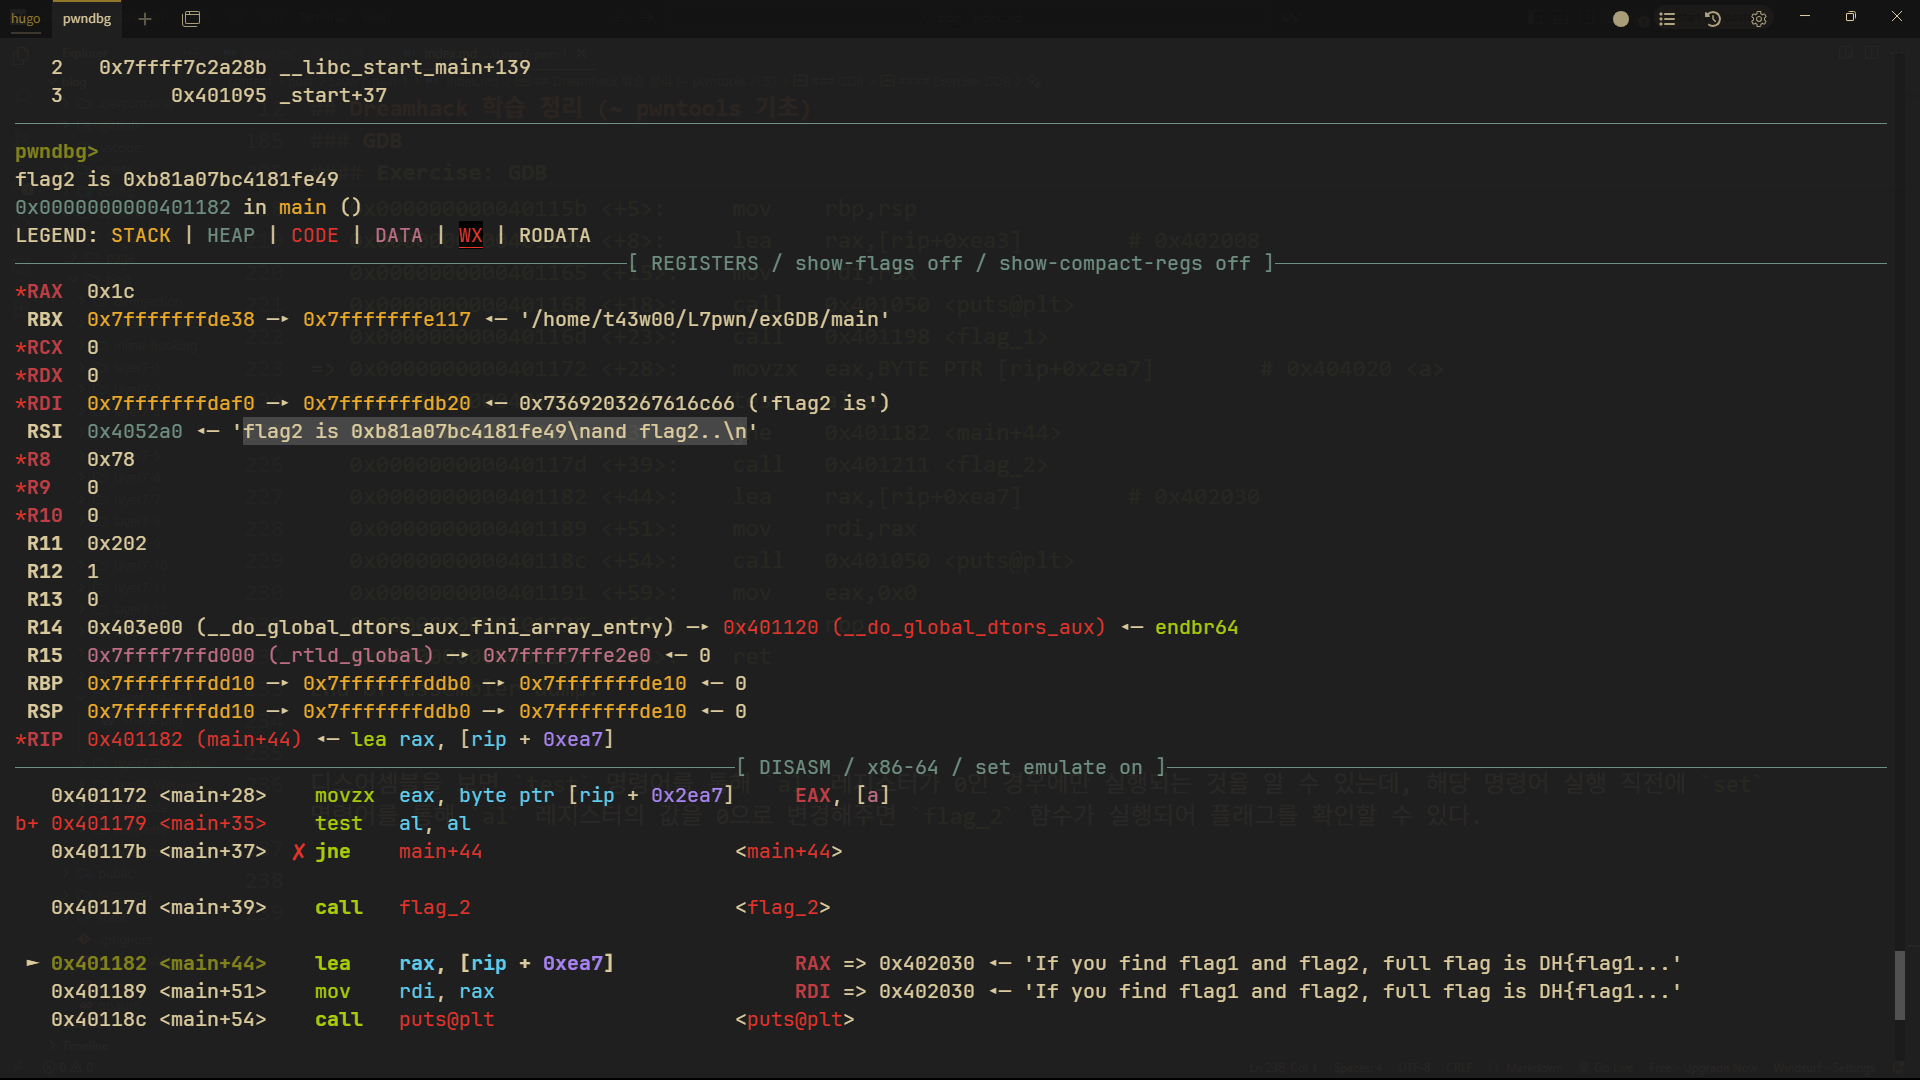The image size is (1920, 1080).
Task: Select the pwndbg tab
Action: 87,18
